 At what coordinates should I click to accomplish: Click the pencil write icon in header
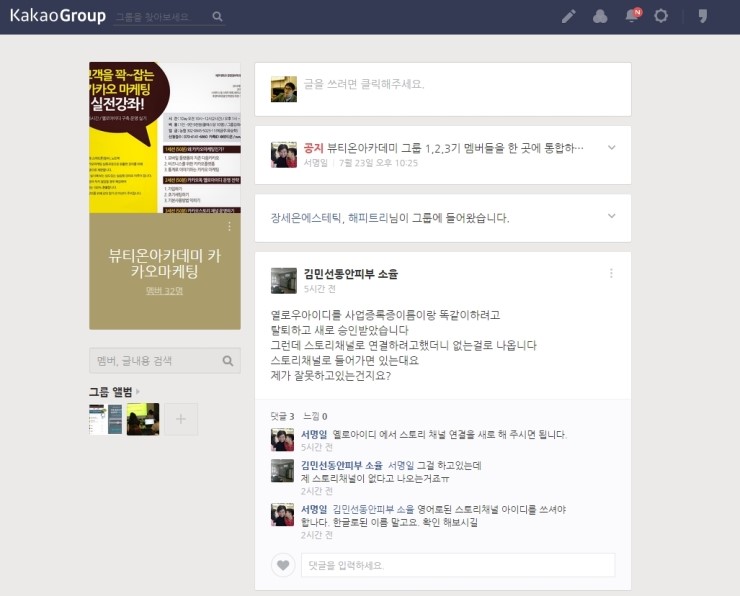[x=569, y=17]
